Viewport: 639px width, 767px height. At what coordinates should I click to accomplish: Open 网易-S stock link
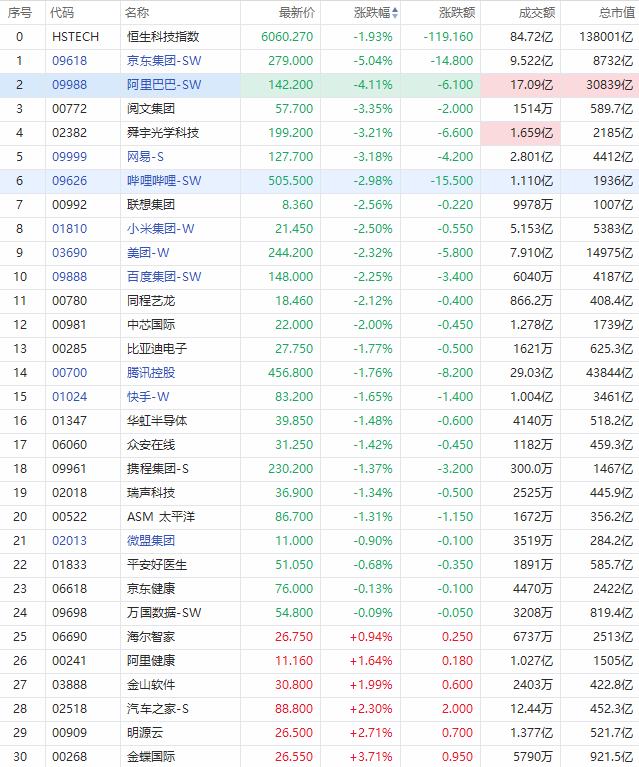[x=145, y=157]
